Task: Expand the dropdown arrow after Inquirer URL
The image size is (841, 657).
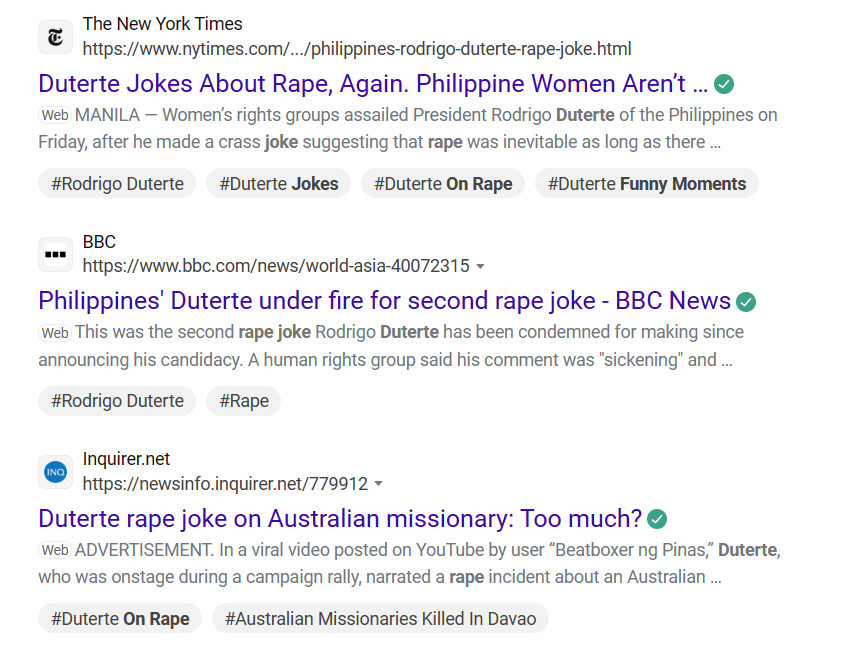Action: 379,484
